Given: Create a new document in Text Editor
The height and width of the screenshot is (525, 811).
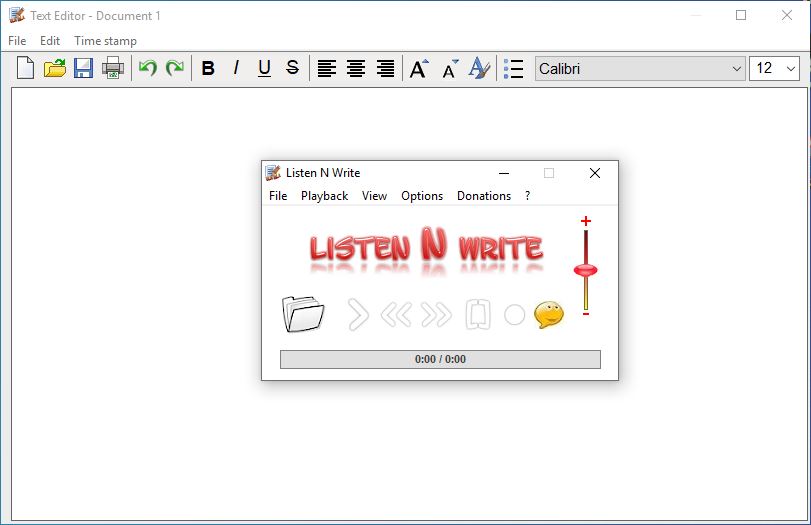Looking at the screenshot, I should (25, 68).
